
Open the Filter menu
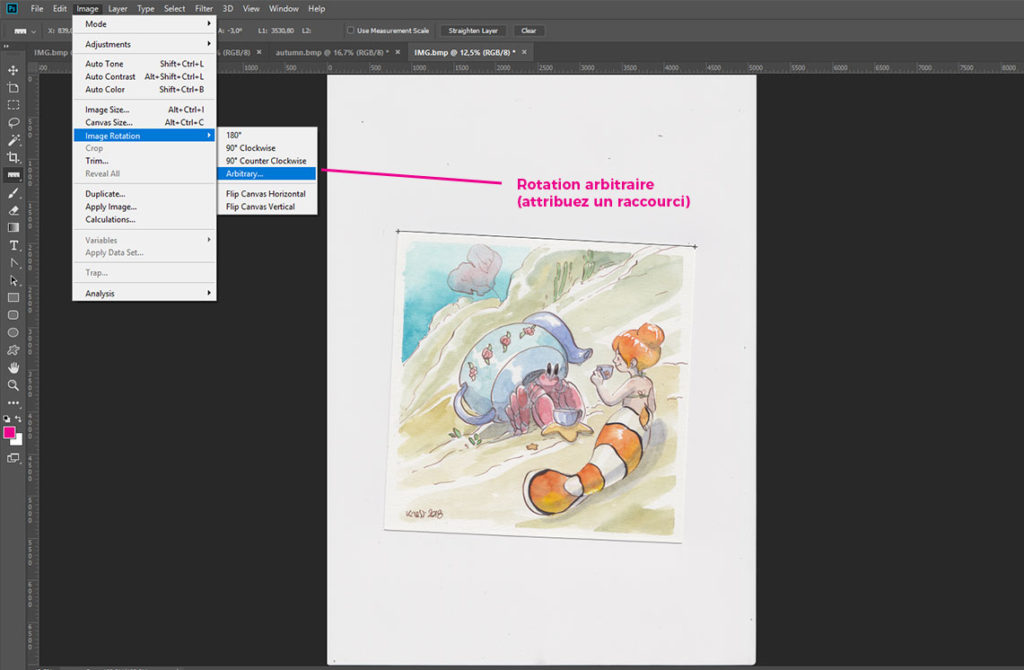coord(204,8)
